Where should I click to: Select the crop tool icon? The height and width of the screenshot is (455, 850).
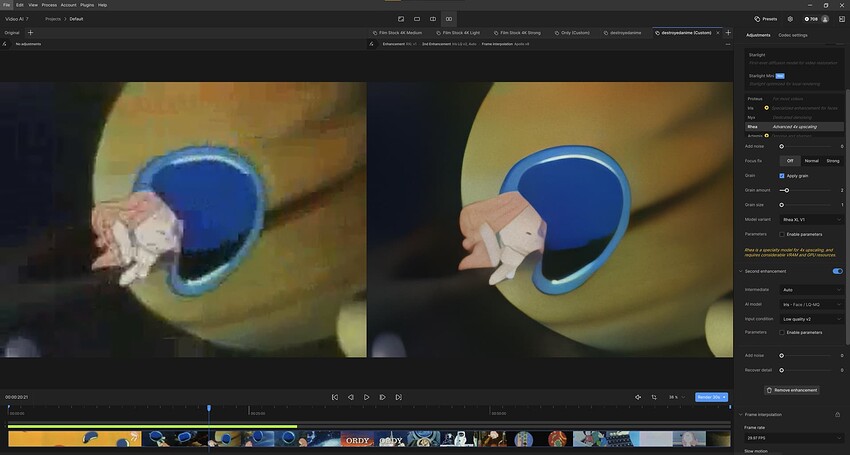coord(654,397)
